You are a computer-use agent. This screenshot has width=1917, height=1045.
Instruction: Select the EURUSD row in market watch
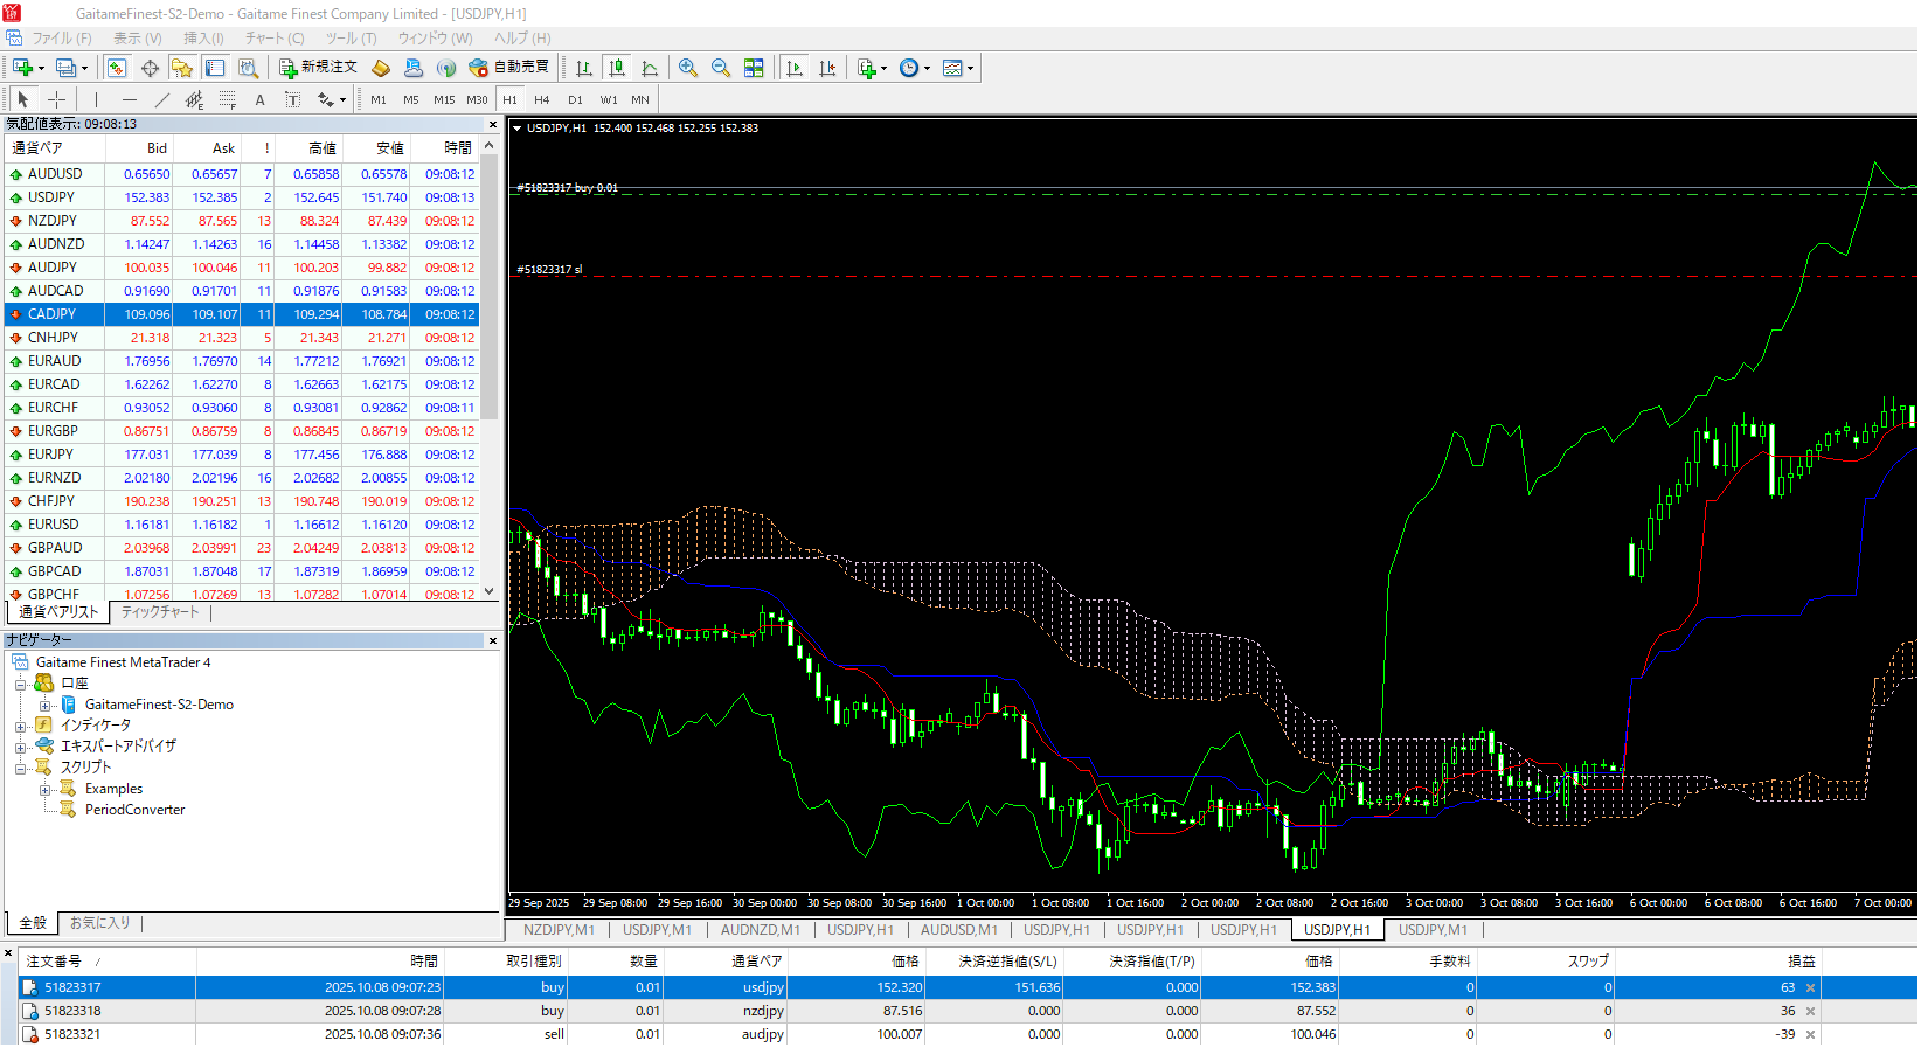click(x=53, y=524)
